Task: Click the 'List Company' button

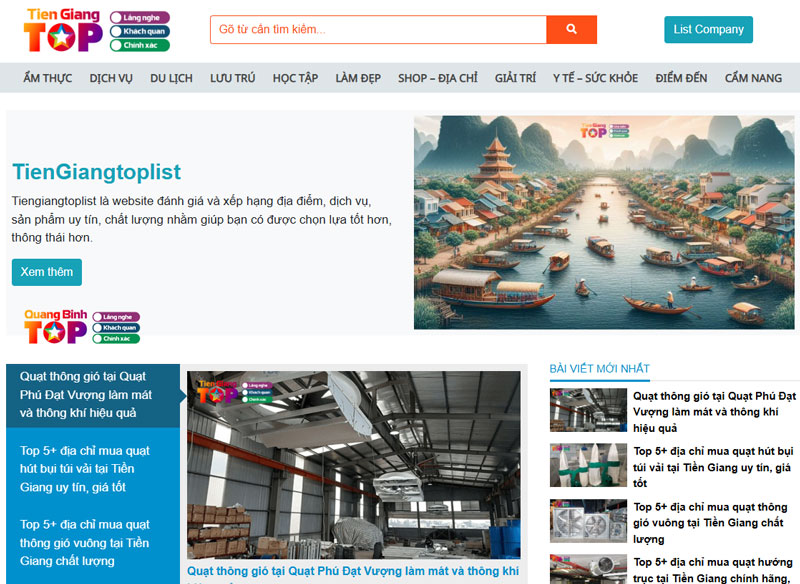Action: (708, 30)
